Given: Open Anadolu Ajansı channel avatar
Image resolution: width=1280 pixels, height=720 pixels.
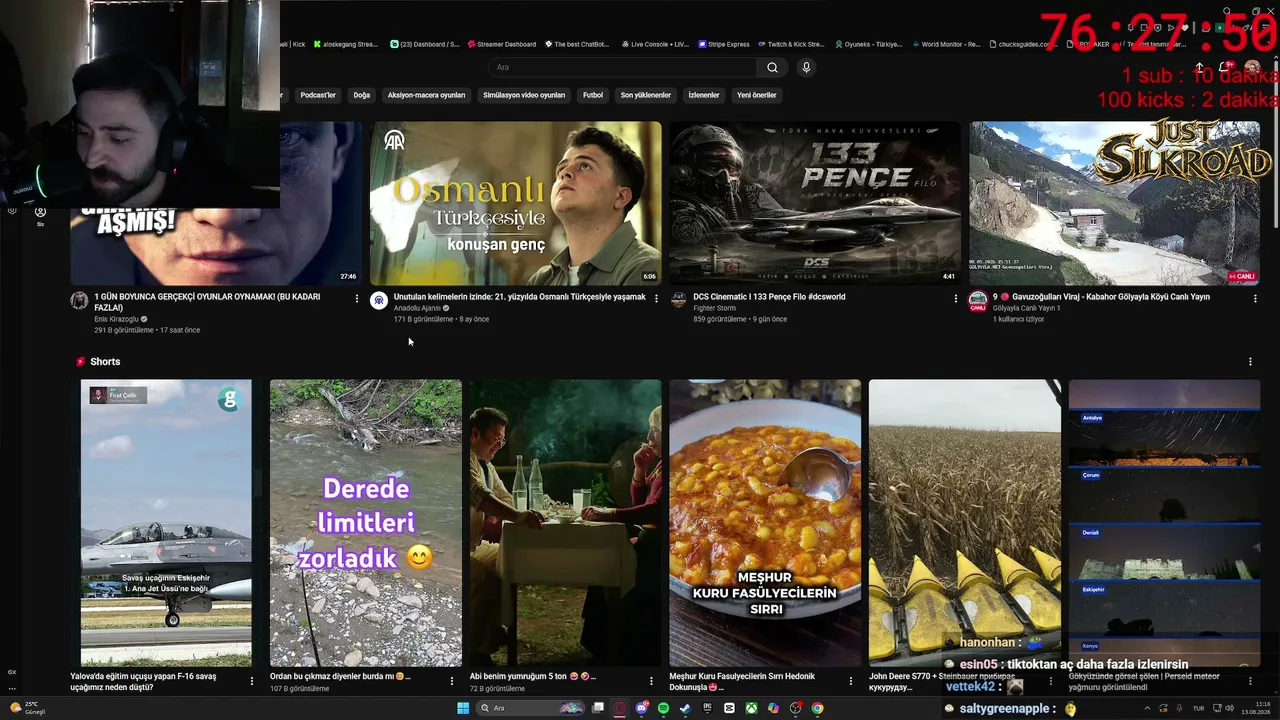Looking at the screenshot, I should [x=379, y=301].
